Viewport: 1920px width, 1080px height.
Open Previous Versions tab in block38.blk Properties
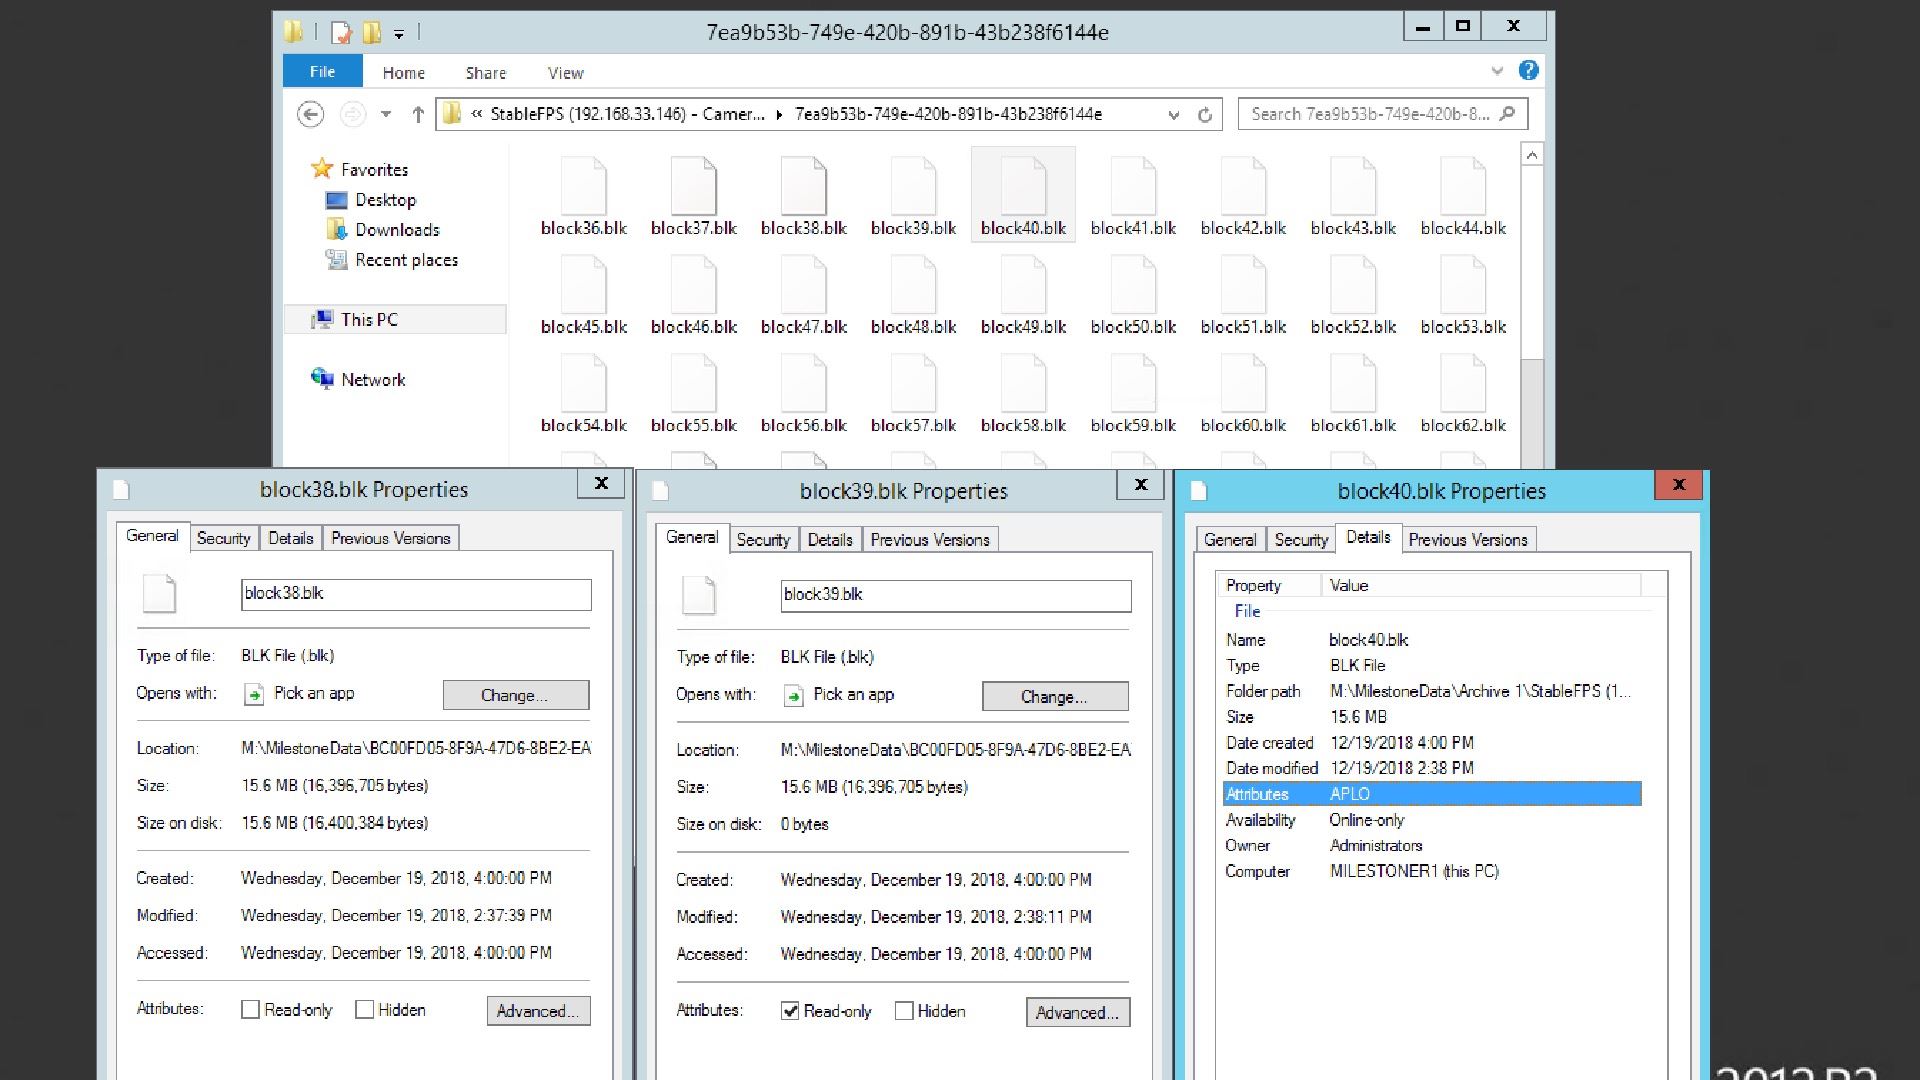tap(391, 538)
